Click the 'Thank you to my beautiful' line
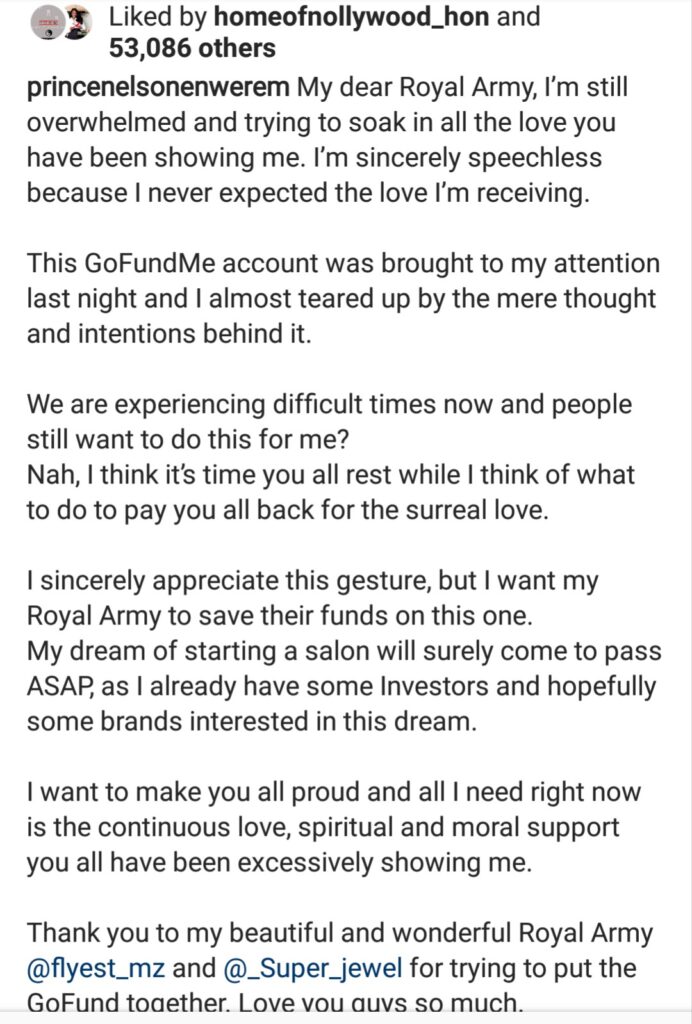This screenshot has height=1024, width=692. coord(339,933)
